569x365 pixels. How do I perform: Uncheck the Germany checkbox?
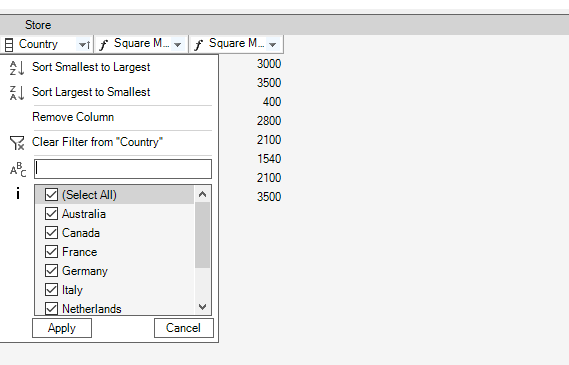pos(51,270)
